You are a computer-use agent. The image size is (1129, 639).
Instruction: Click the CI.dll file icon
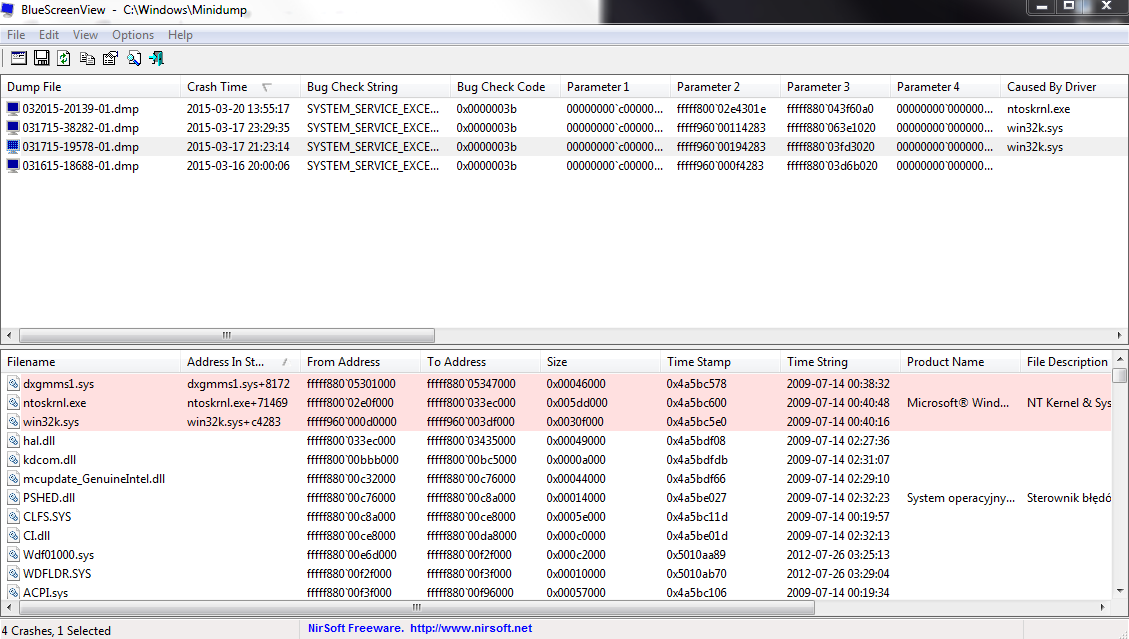click(x=13, y=536)
